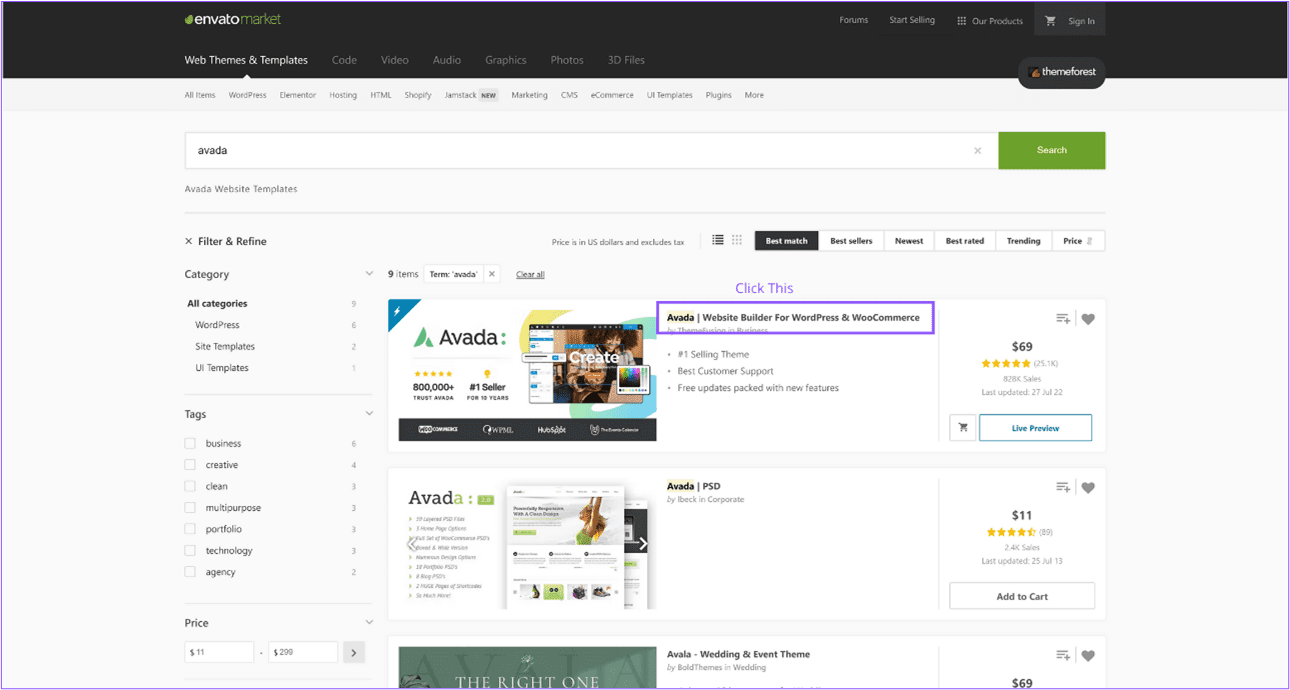The height and width of the screenshot is (690, 1290).
Task: Collapse the Category filter section
Action: (x=369, y=274)
